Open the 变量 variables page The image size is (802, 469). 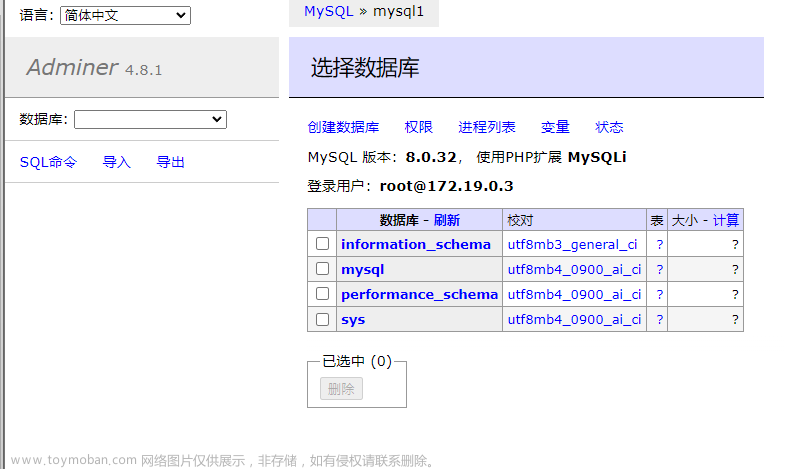[x=555, y=127]
